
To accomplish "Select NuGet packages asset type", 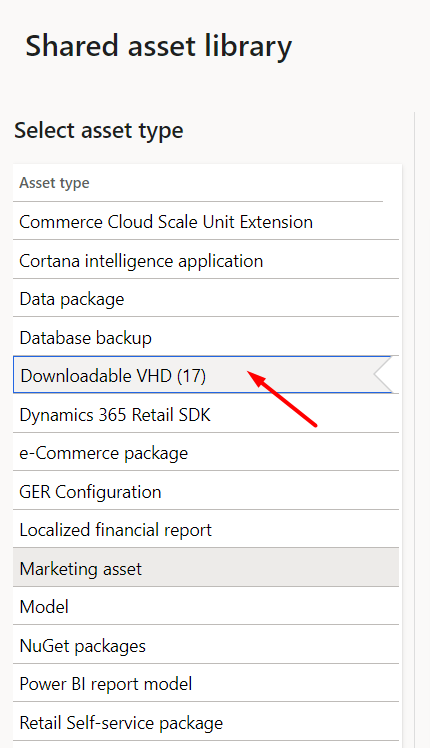I will 206,645.
